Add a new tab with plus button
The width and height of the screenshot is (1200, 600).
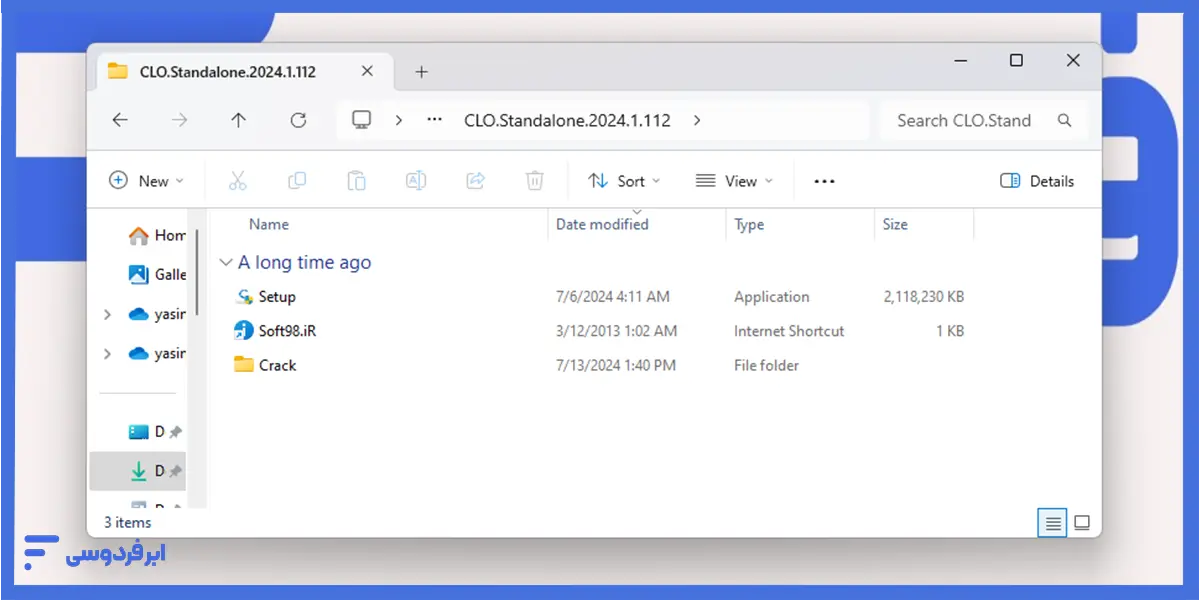[421, 71]
